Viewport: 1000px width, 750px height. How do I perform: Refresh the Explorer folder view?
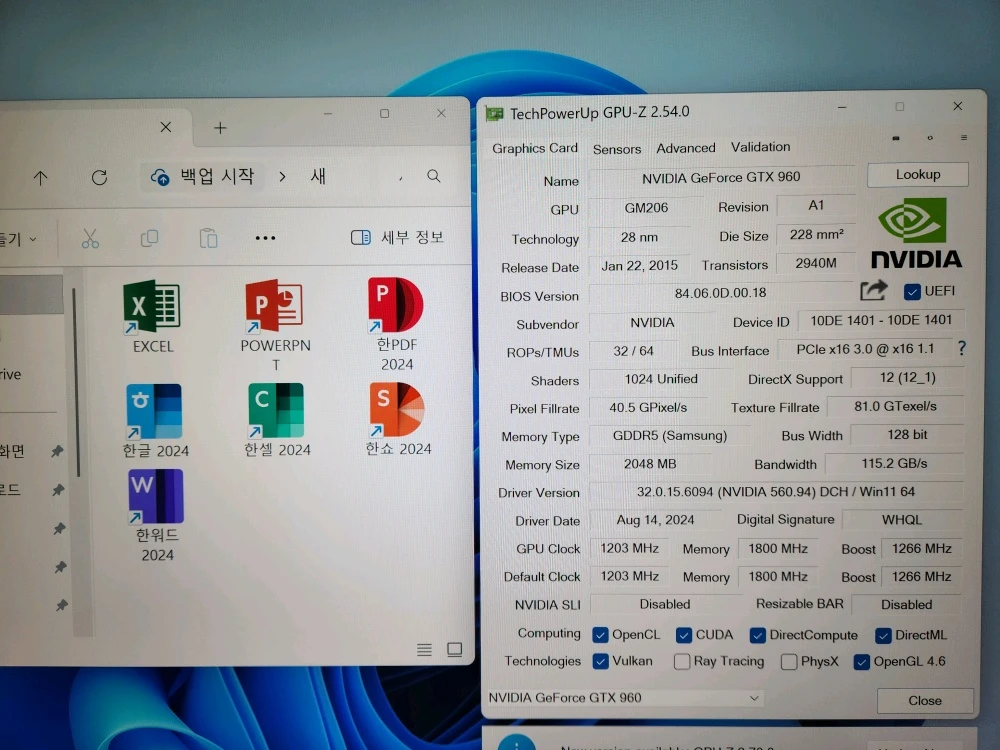(x=99, y=177)
